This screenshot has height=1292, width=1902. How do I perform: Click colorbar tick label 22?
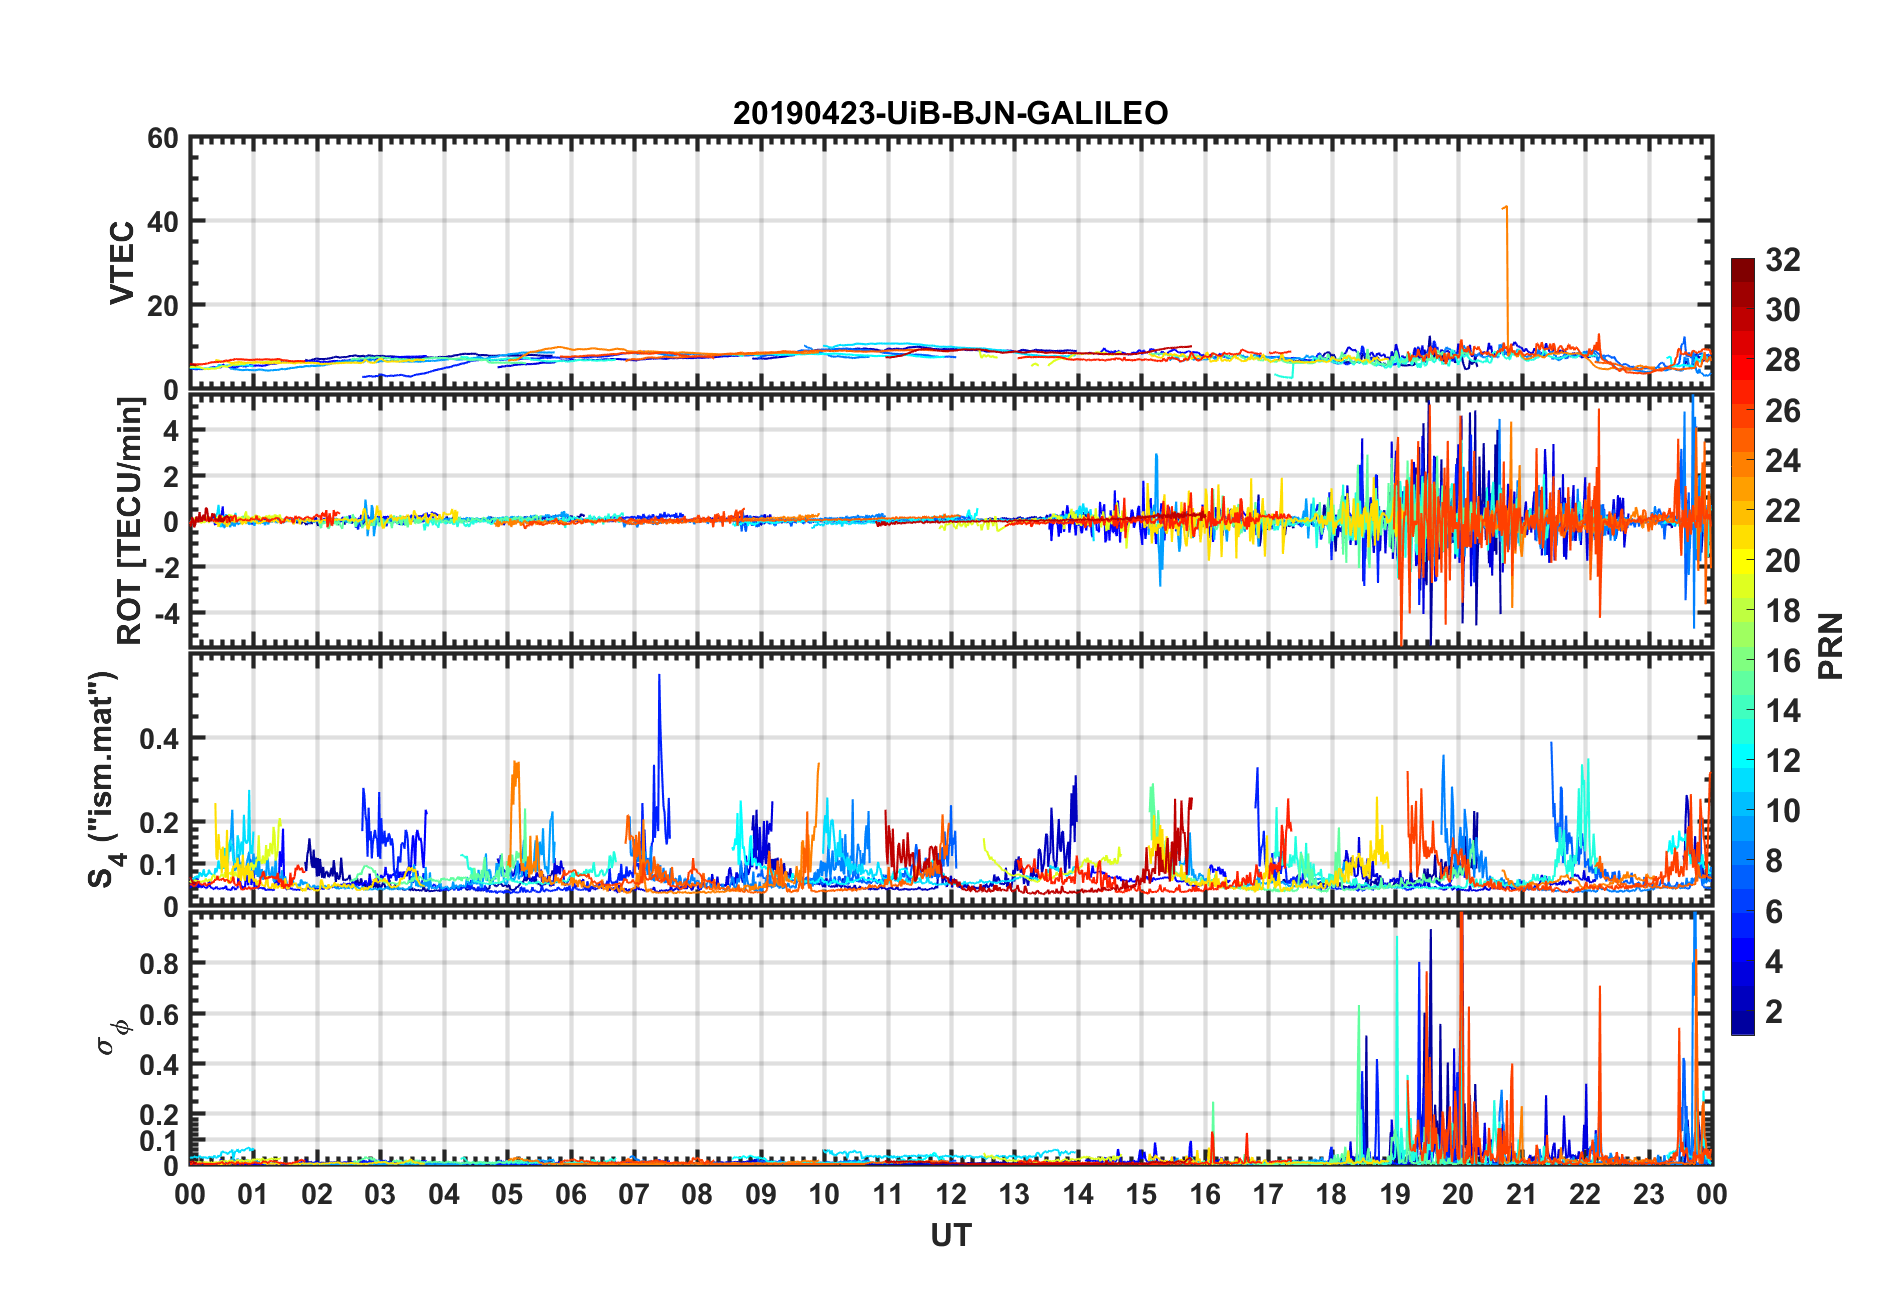tap(1783, 510)
